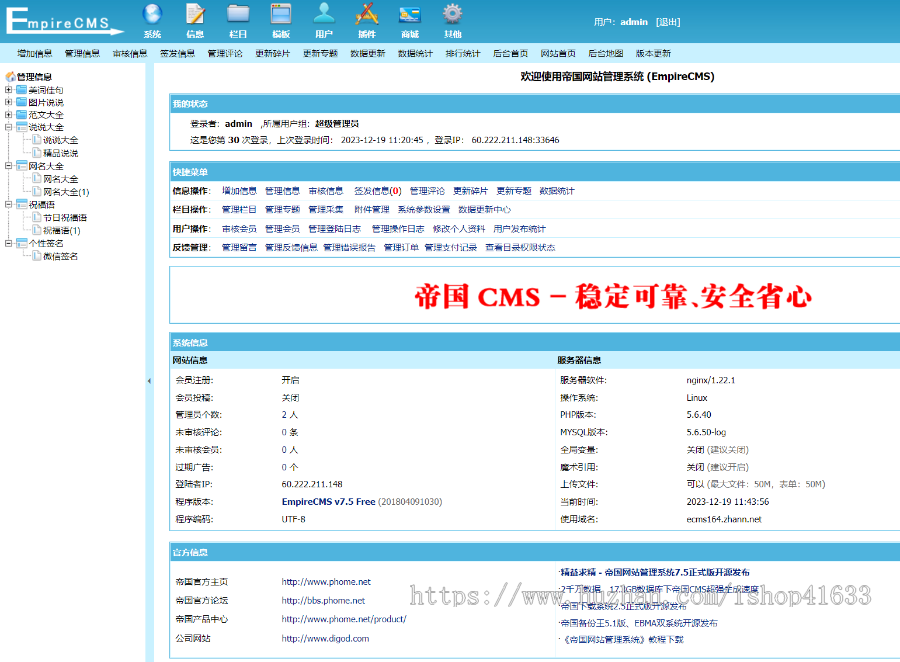Open 管理栏目 in the quick menu
The height and width of the screenshot is (662, 900).
click(x=239, y=210)
